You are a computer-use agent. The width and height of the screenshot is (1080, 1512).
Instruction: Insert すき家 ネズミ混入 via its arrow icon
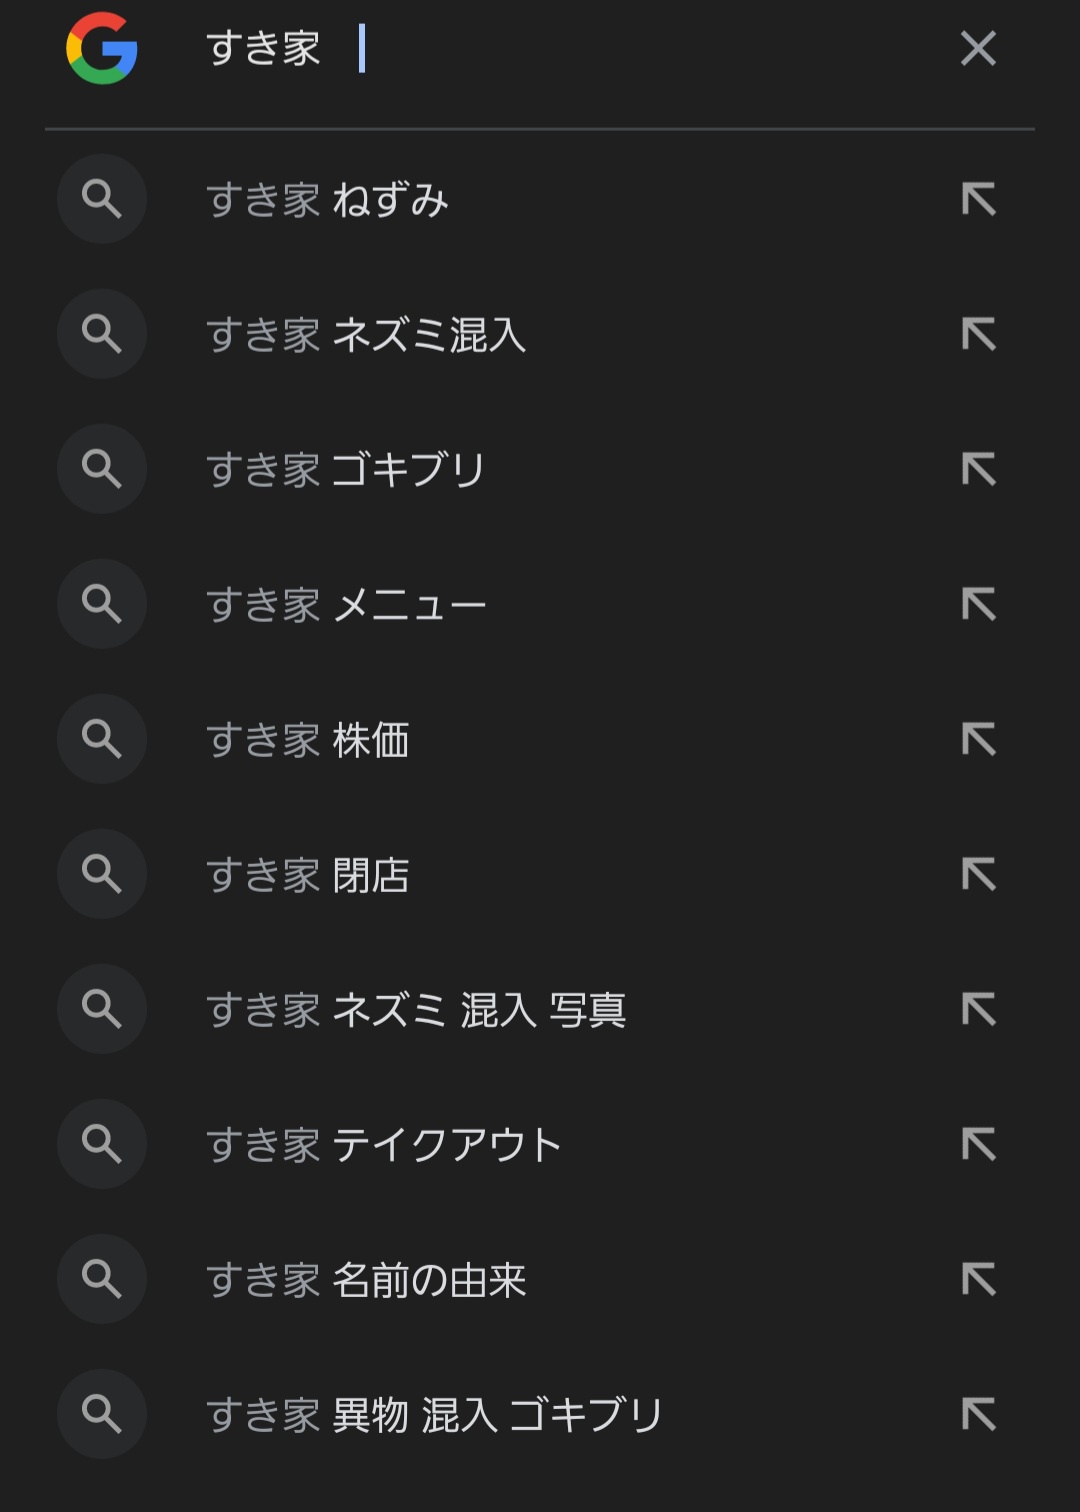click(978, 334)
